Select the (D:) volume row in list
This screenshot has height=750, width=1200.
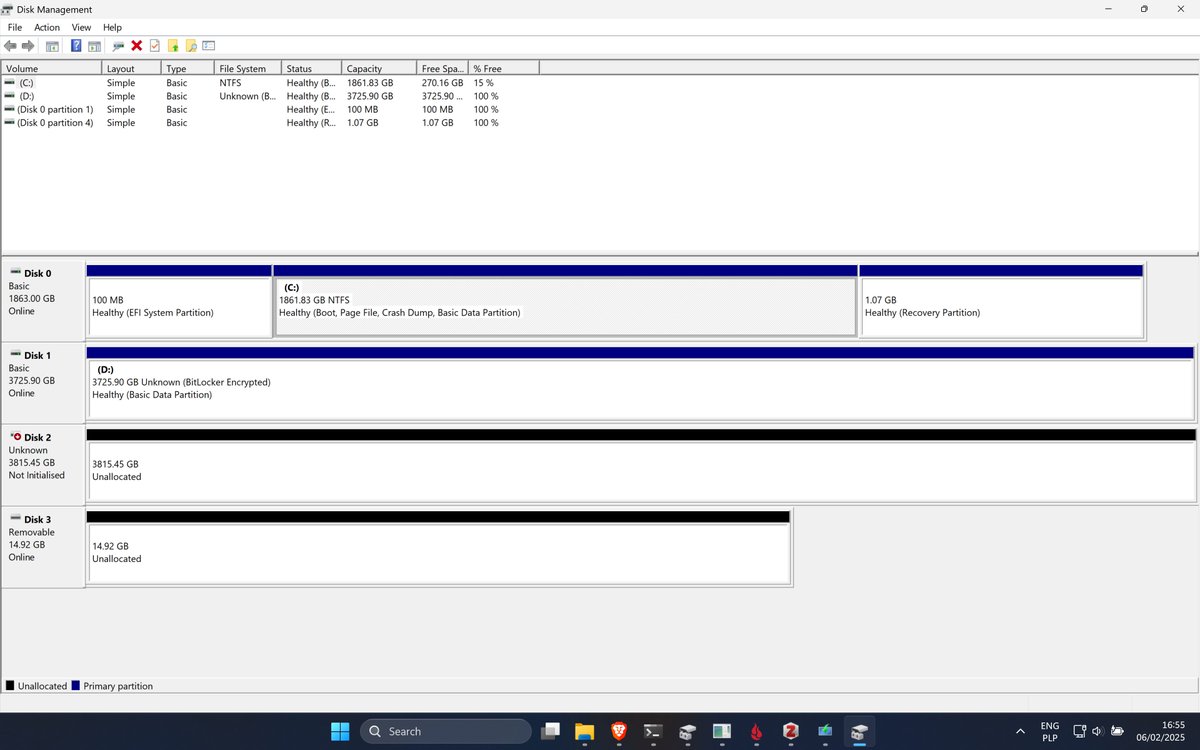(x=270, y=96)
